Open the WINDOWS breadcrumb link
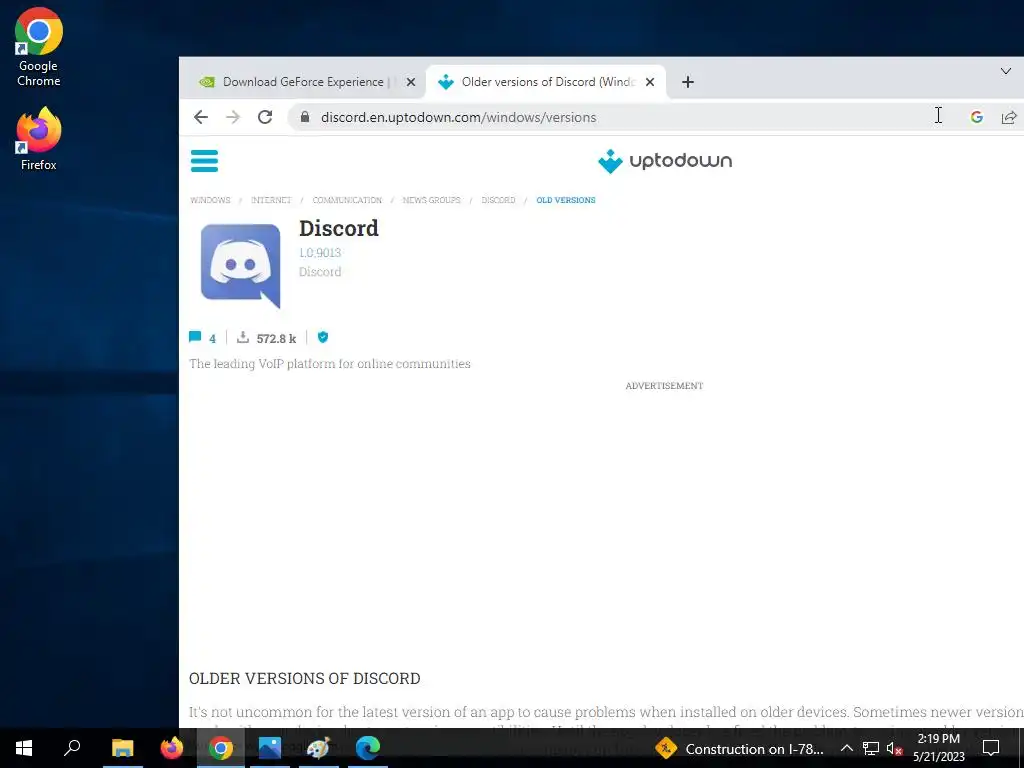Viewport: 1024px width, 768px height. click(210, 200)
